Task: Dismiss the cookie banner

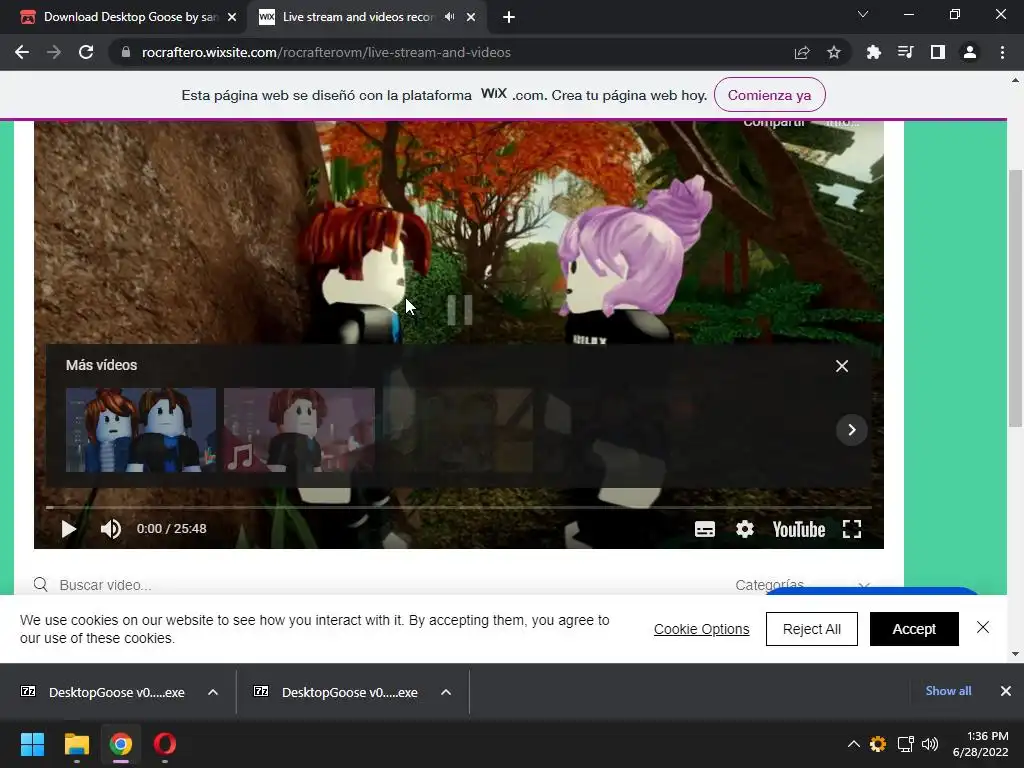Action: point(983,628)
